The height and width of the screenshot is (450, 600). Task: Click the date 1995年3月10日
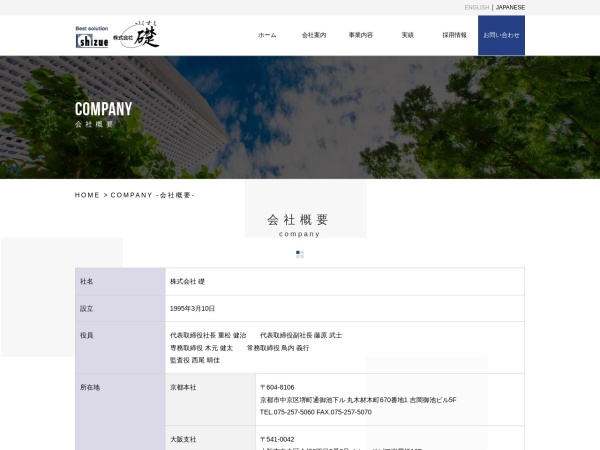pos(192,308)
